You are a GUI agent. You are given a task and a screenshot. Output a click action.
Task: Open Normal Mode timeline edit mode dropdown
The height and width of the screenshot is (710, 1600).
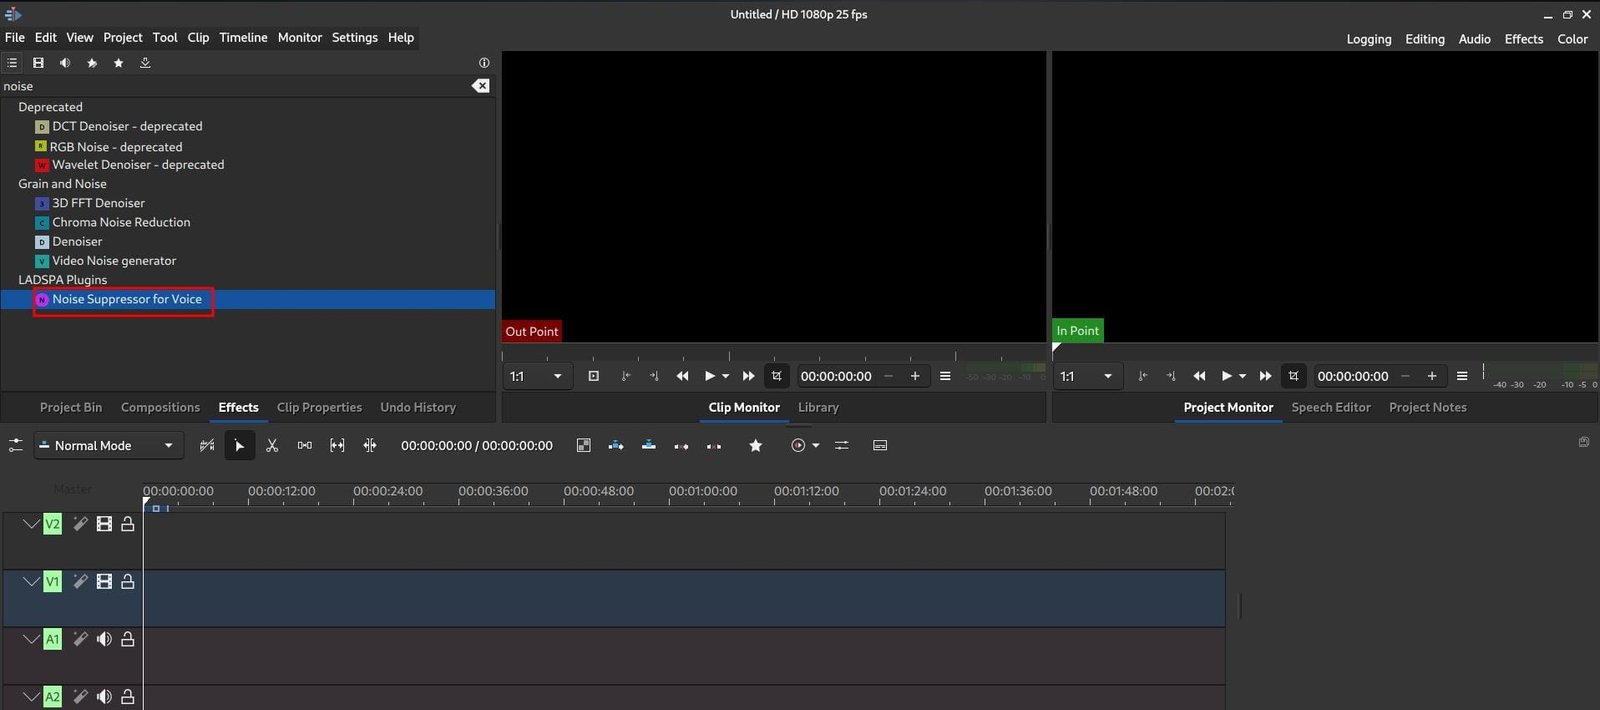coord(108,446)
